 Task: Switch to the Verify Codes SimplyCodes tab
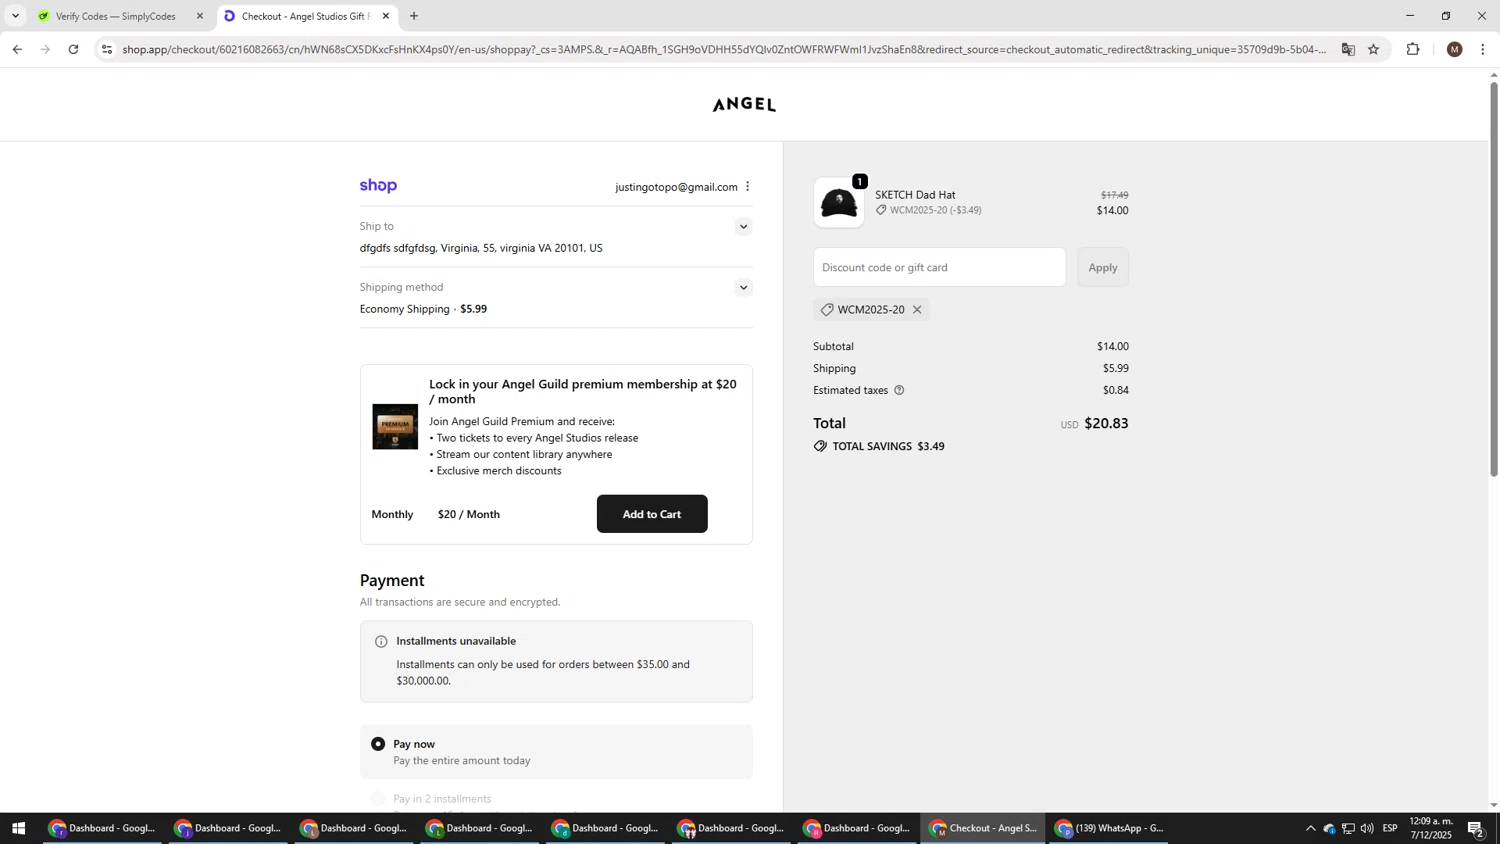tap(115, 16)
